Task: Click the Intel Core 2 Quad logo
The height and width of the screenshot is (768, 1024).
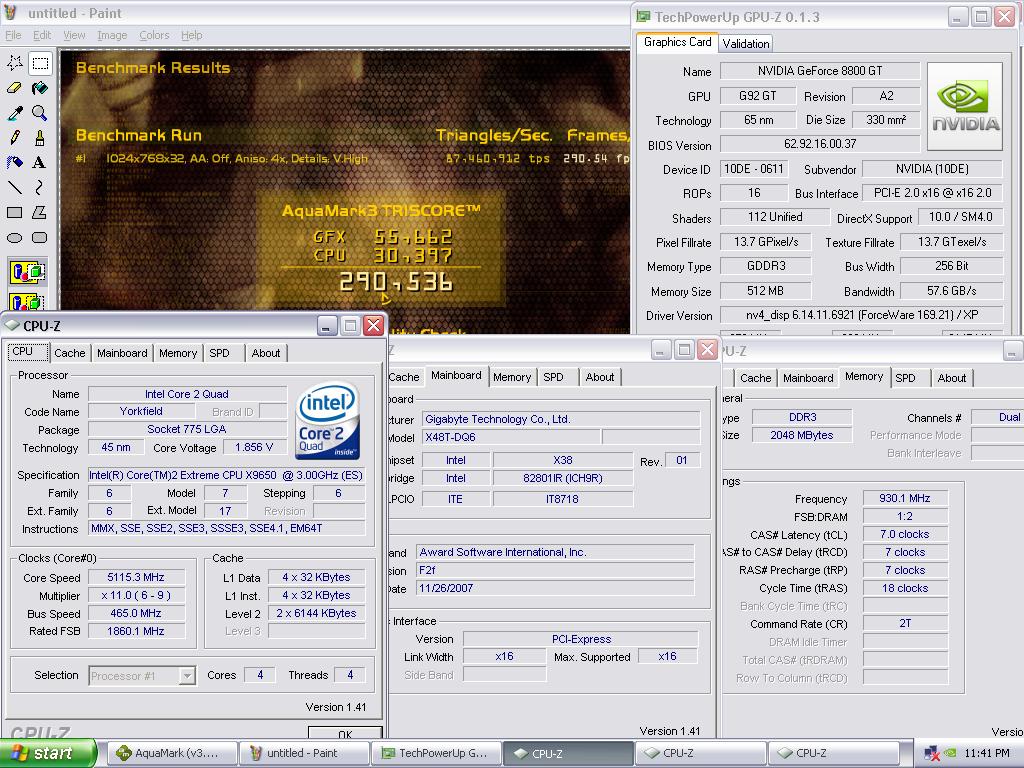Action: coord(327,421)
